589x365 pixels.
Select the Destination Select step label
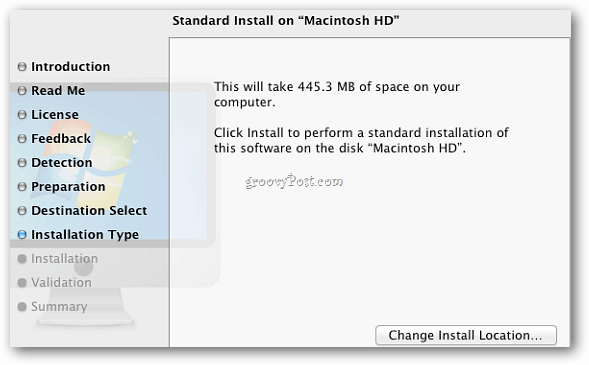[89, 211]
